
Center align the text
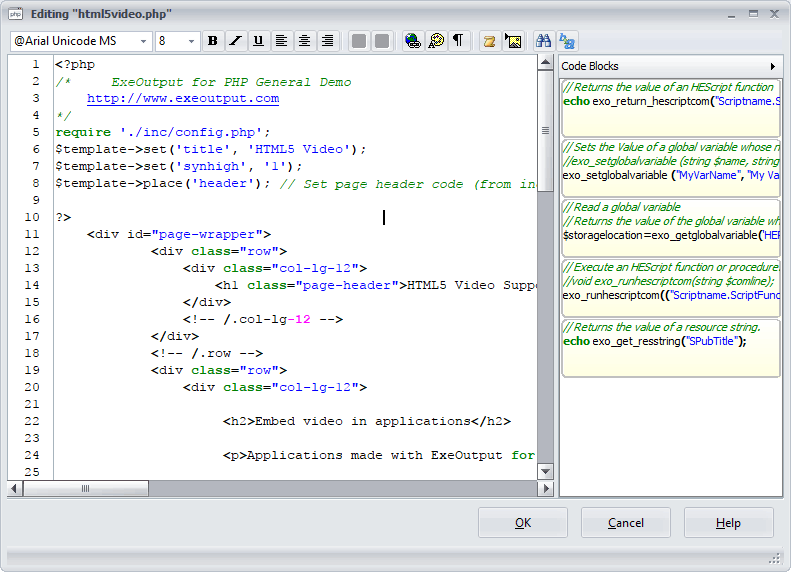(x=304, y=41)
